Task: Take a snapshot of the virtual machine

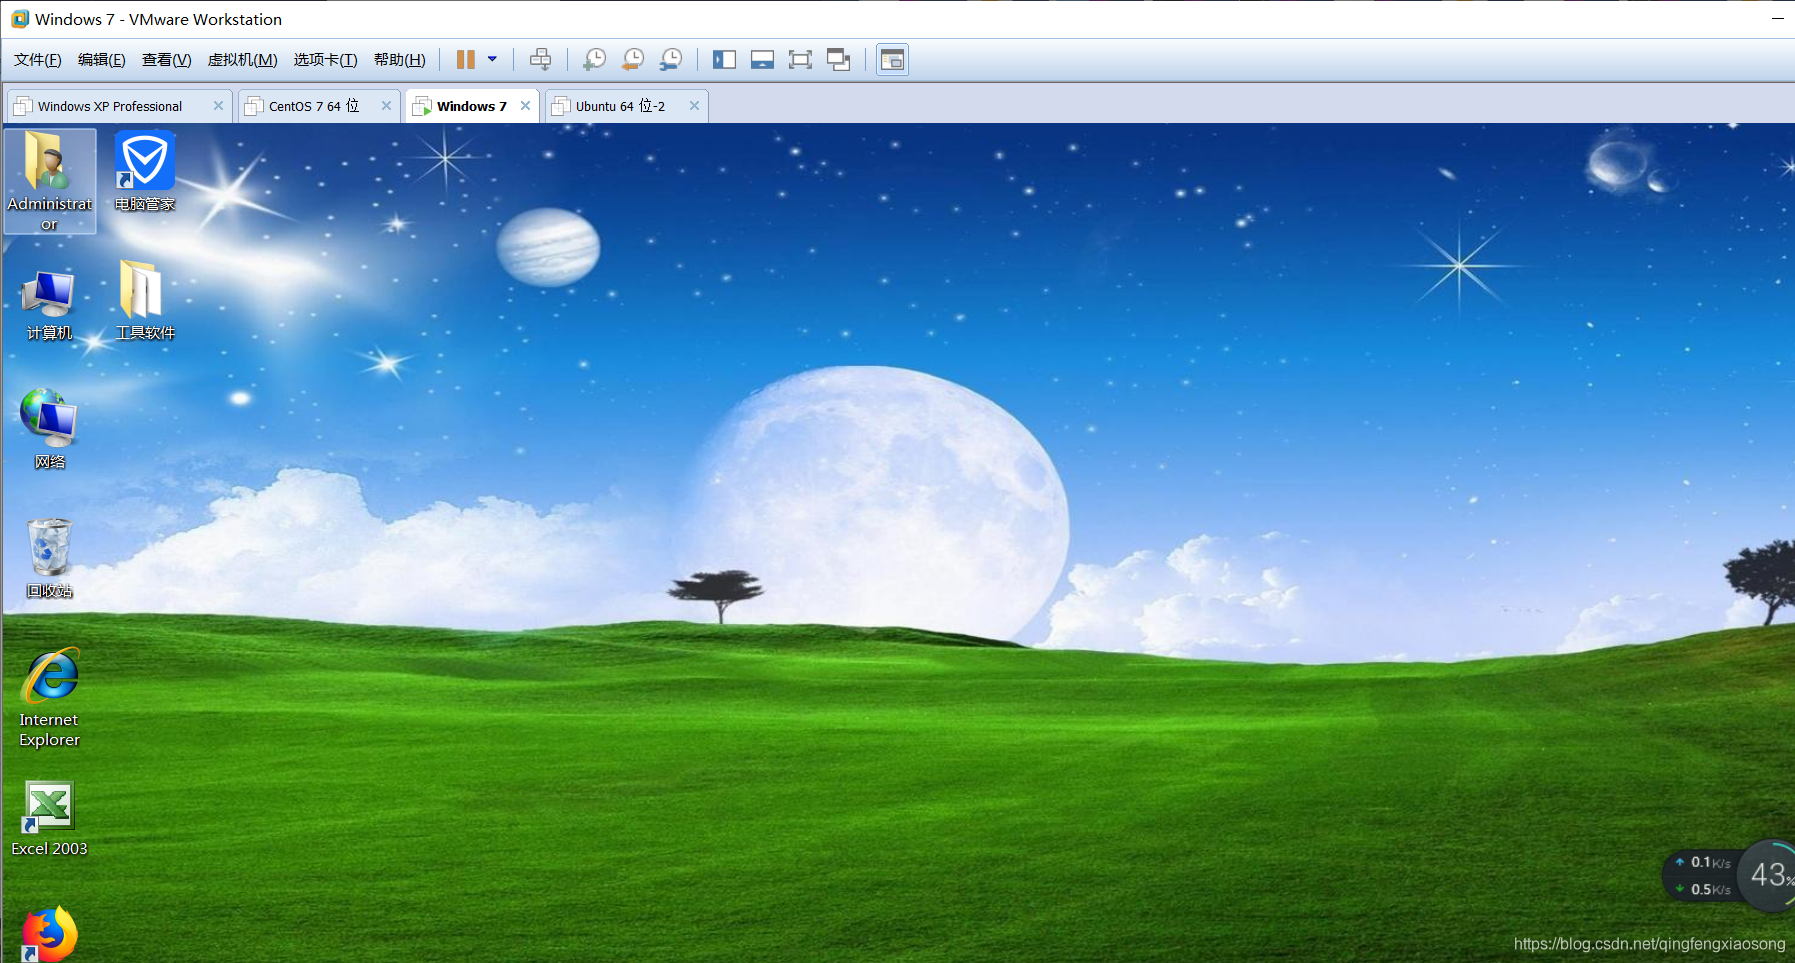Action: [594, 60]
